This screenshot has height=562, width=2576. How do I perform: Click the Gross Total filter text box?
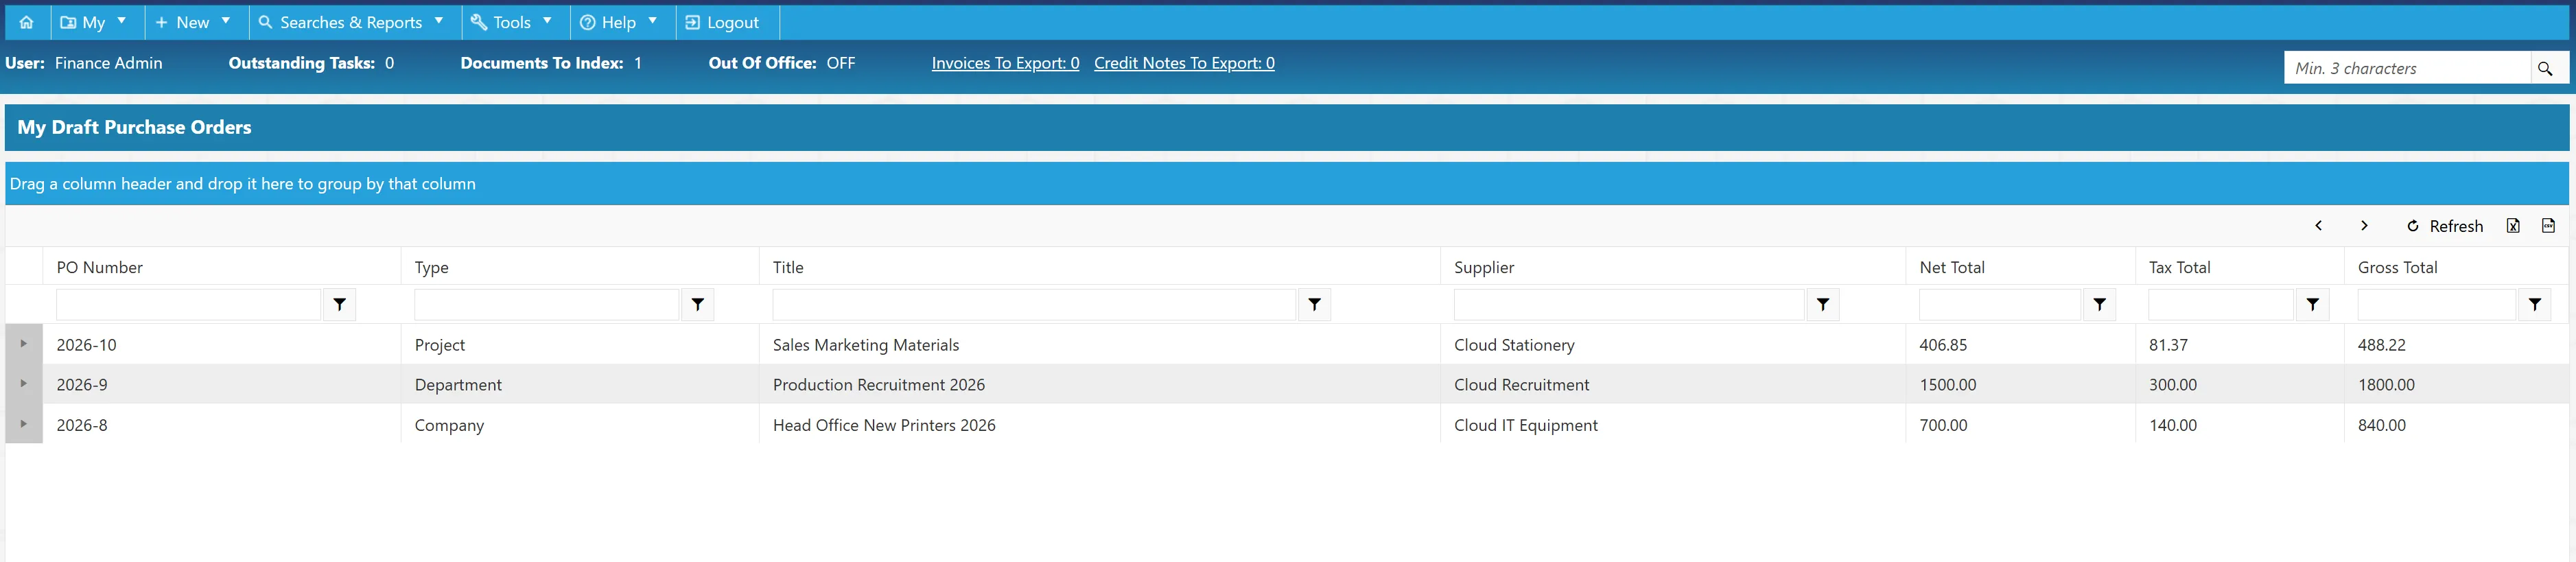[x=2437, y=304]
